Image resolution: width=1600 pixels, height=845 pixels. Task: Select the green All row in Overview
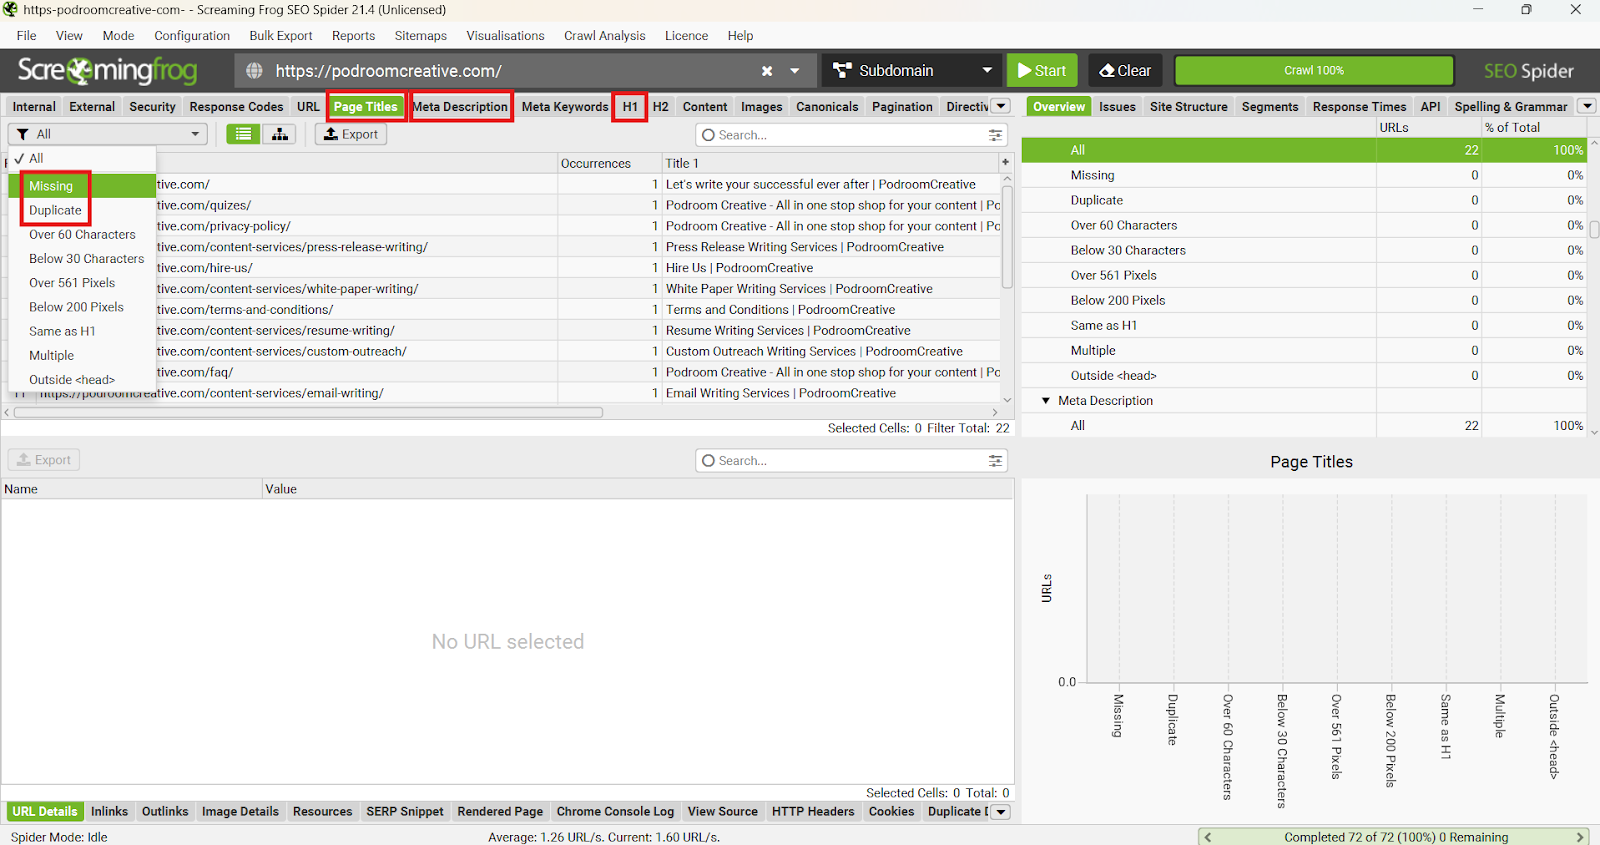[1306, 150]
